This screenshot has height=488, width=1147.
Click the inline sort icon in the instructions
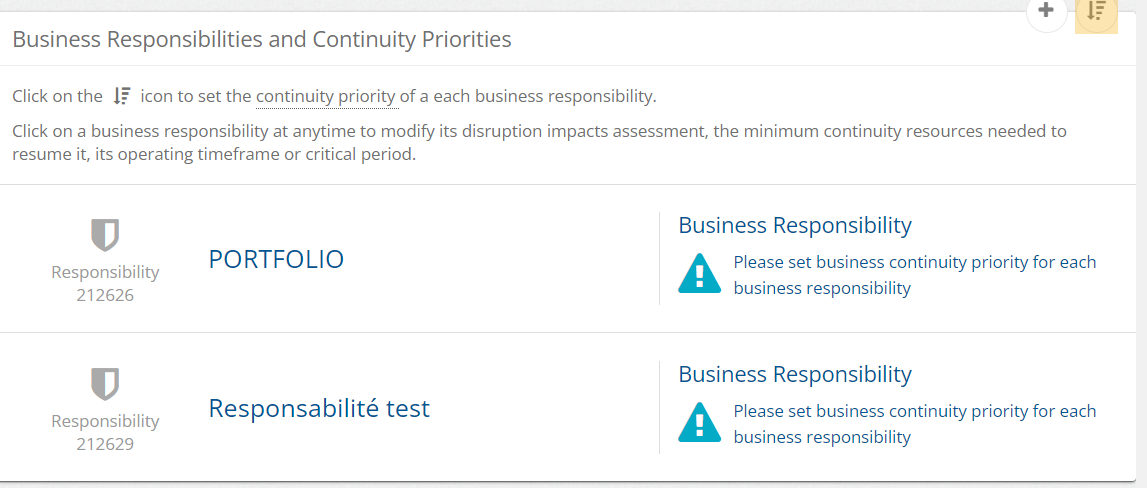click(122, 96)
